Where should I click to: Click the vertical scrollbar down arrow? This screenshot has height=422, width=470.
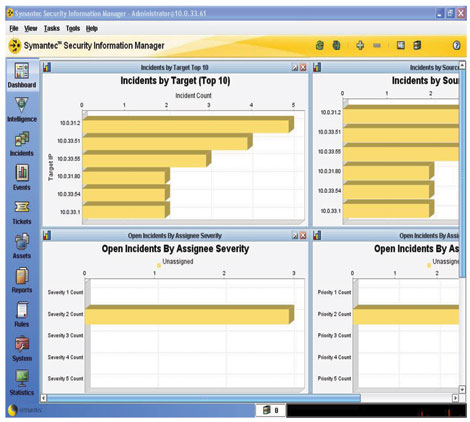coord(462,389)
